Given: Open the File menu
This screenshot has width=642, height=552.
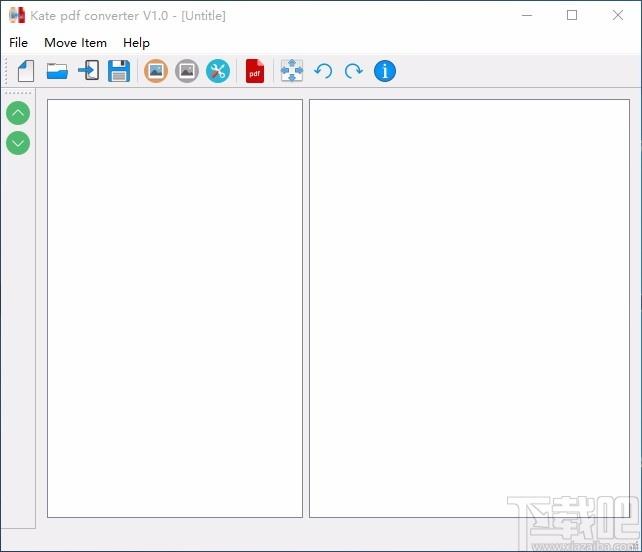Looking at the screenshot, I should click(18, 43).
